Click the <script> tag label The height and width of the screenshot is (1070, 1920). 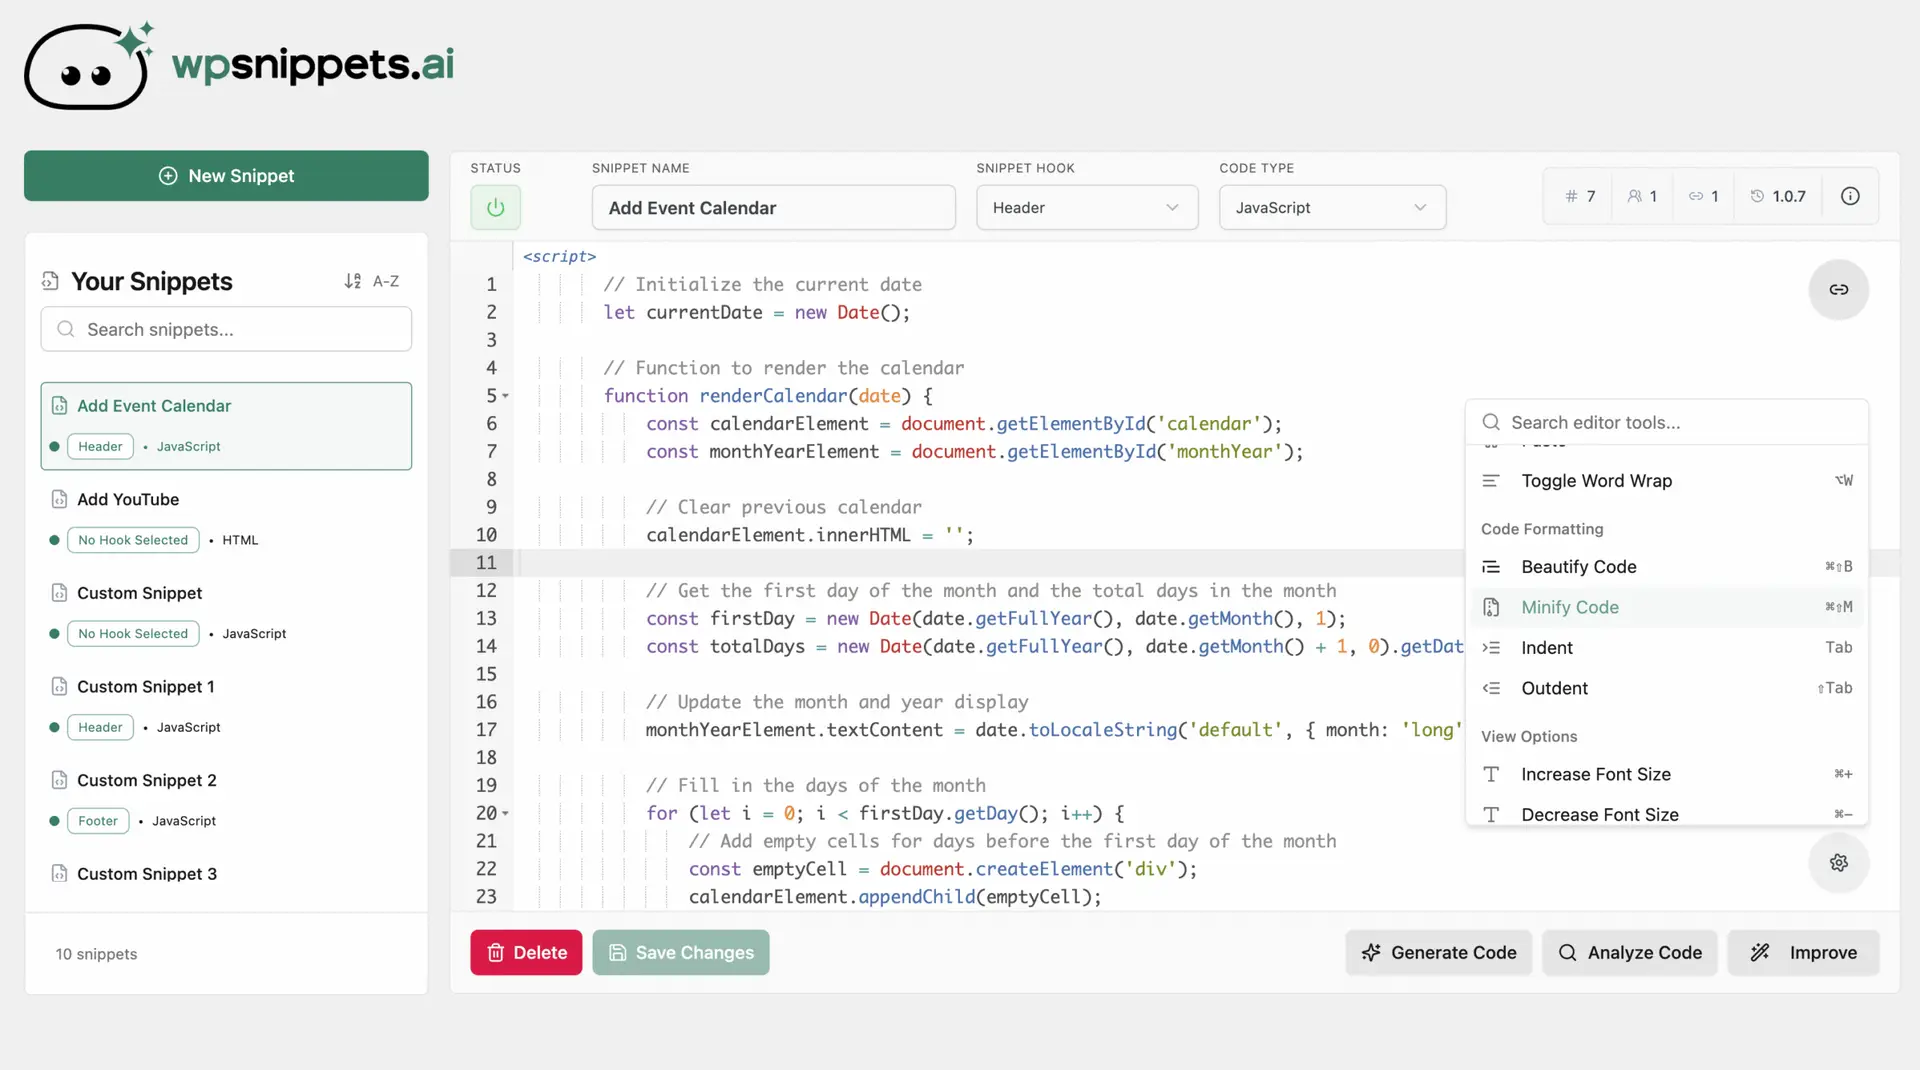point(559,257)
